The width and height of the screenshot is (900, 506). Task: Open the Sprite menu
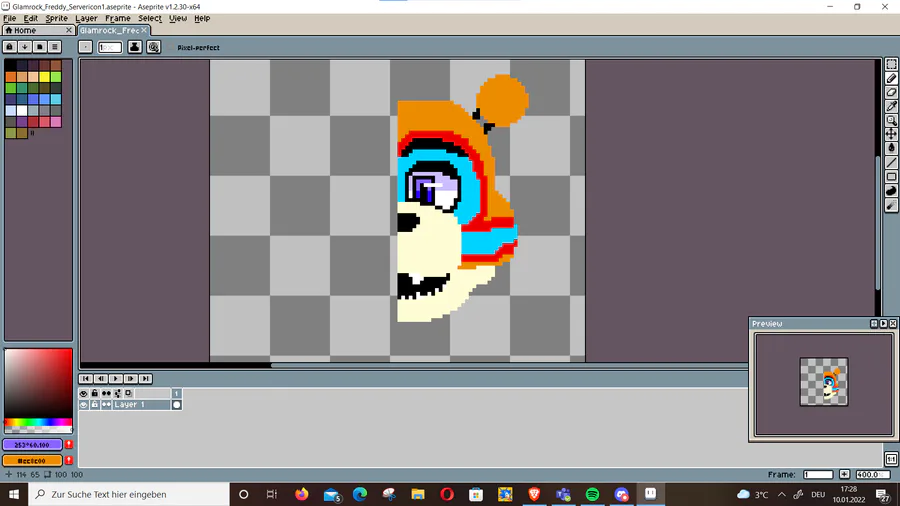pyautogui.click(x=56, y=18)
